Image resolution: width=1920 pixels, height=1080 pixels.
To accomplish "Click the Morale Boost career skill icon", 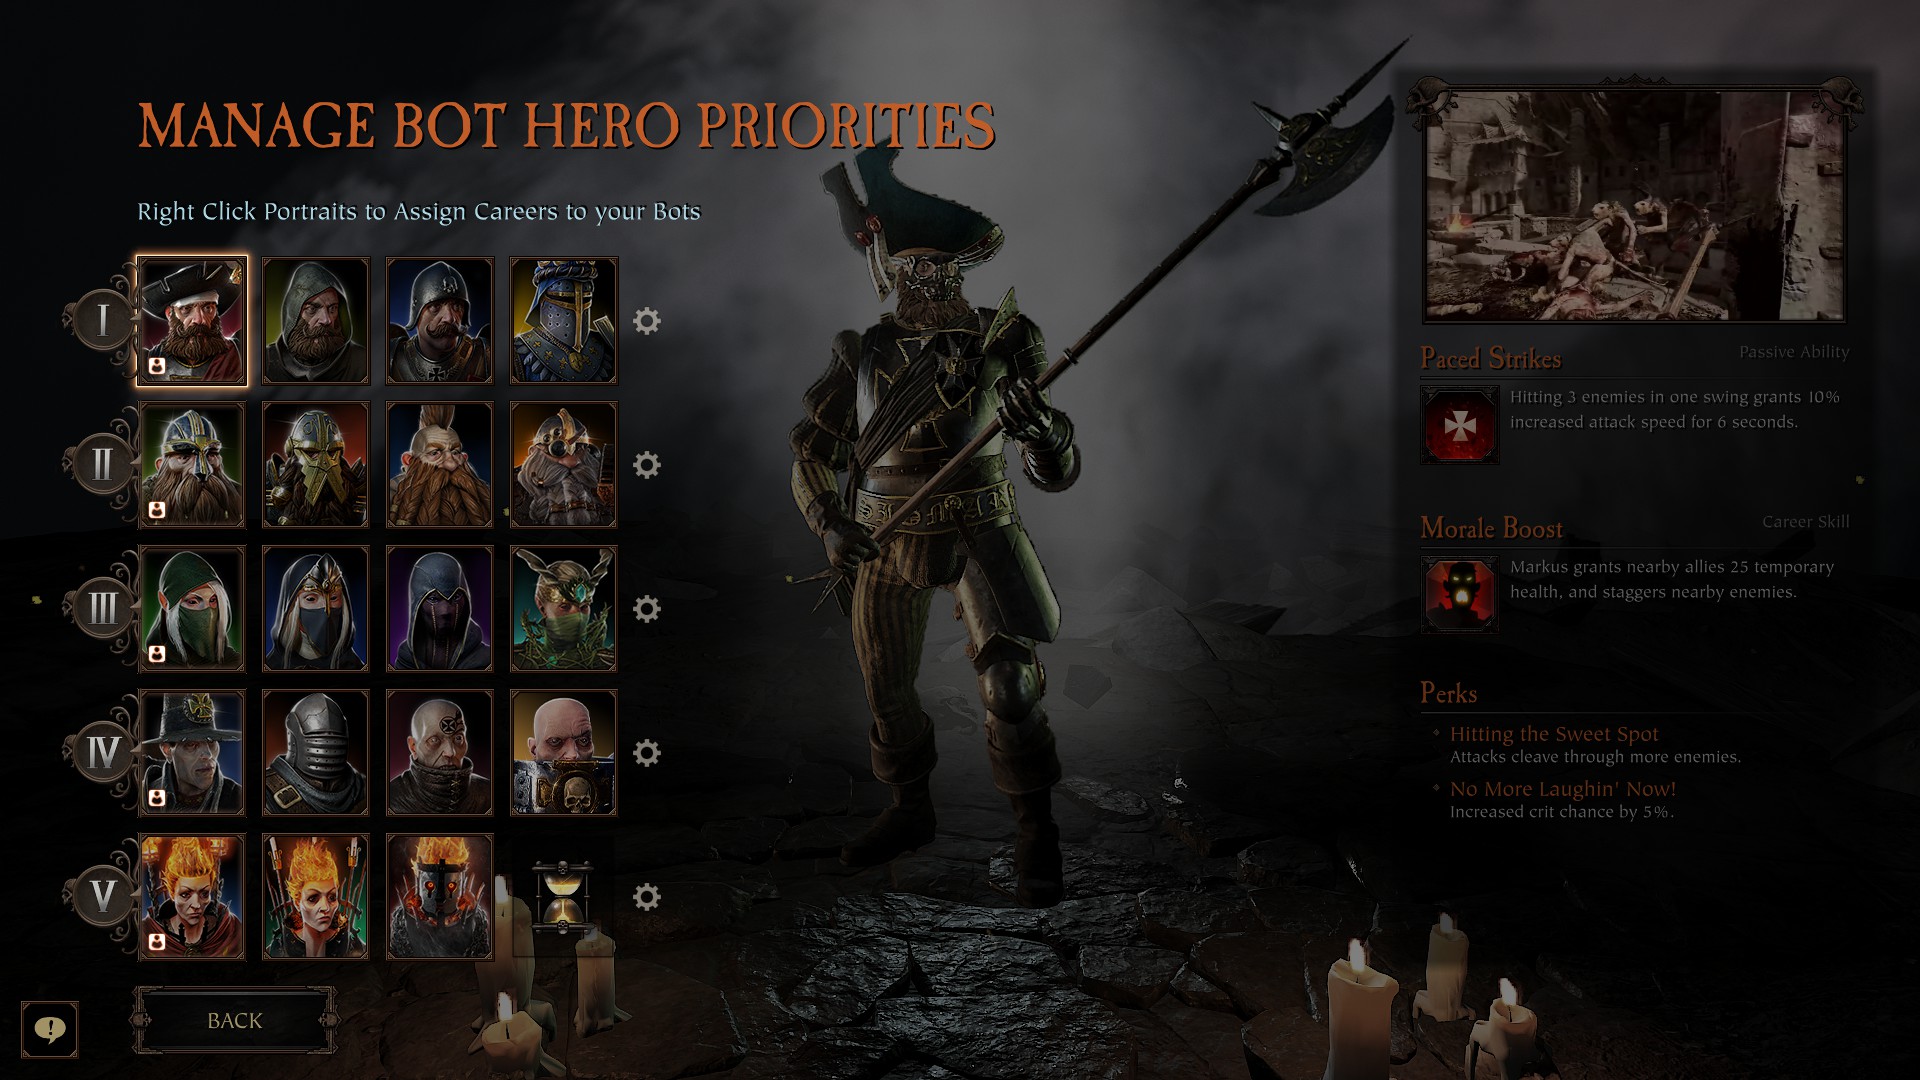I will [x=1460, y=595].
